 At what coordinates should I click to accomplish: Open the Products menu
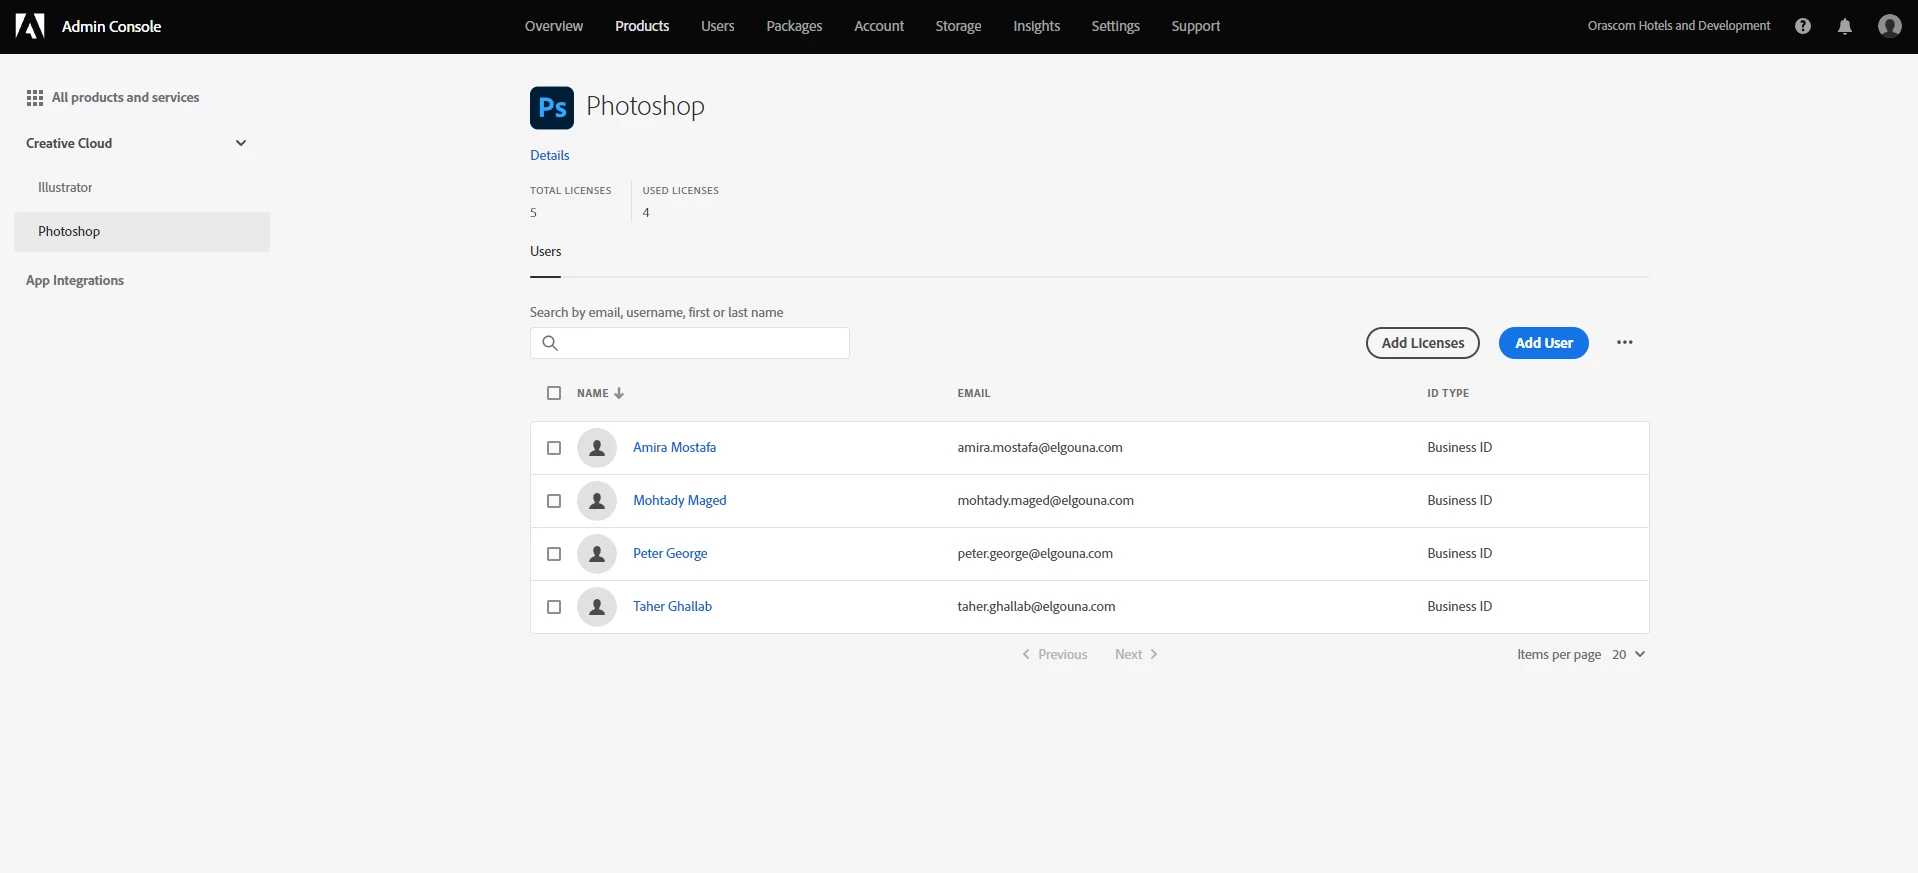[x=642, y=26]
